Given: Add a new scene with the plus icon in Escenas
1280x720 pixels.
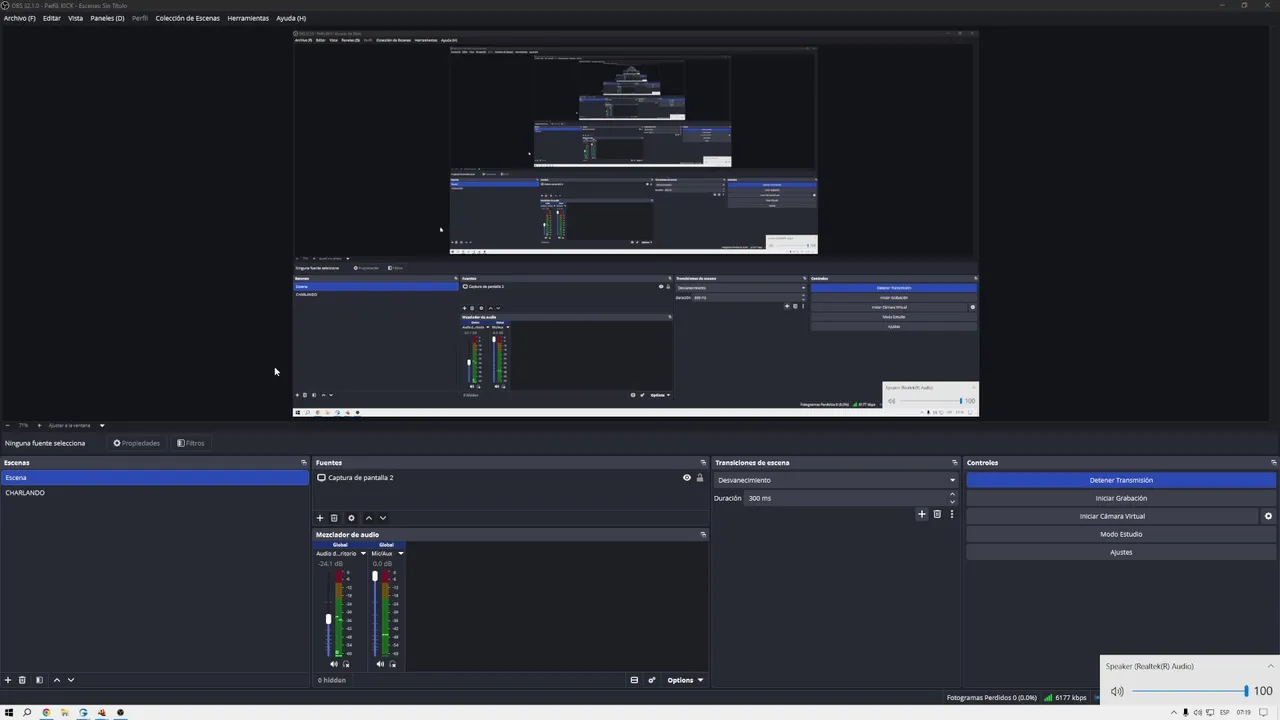Looking at the screenshot, I should (8, 680).
